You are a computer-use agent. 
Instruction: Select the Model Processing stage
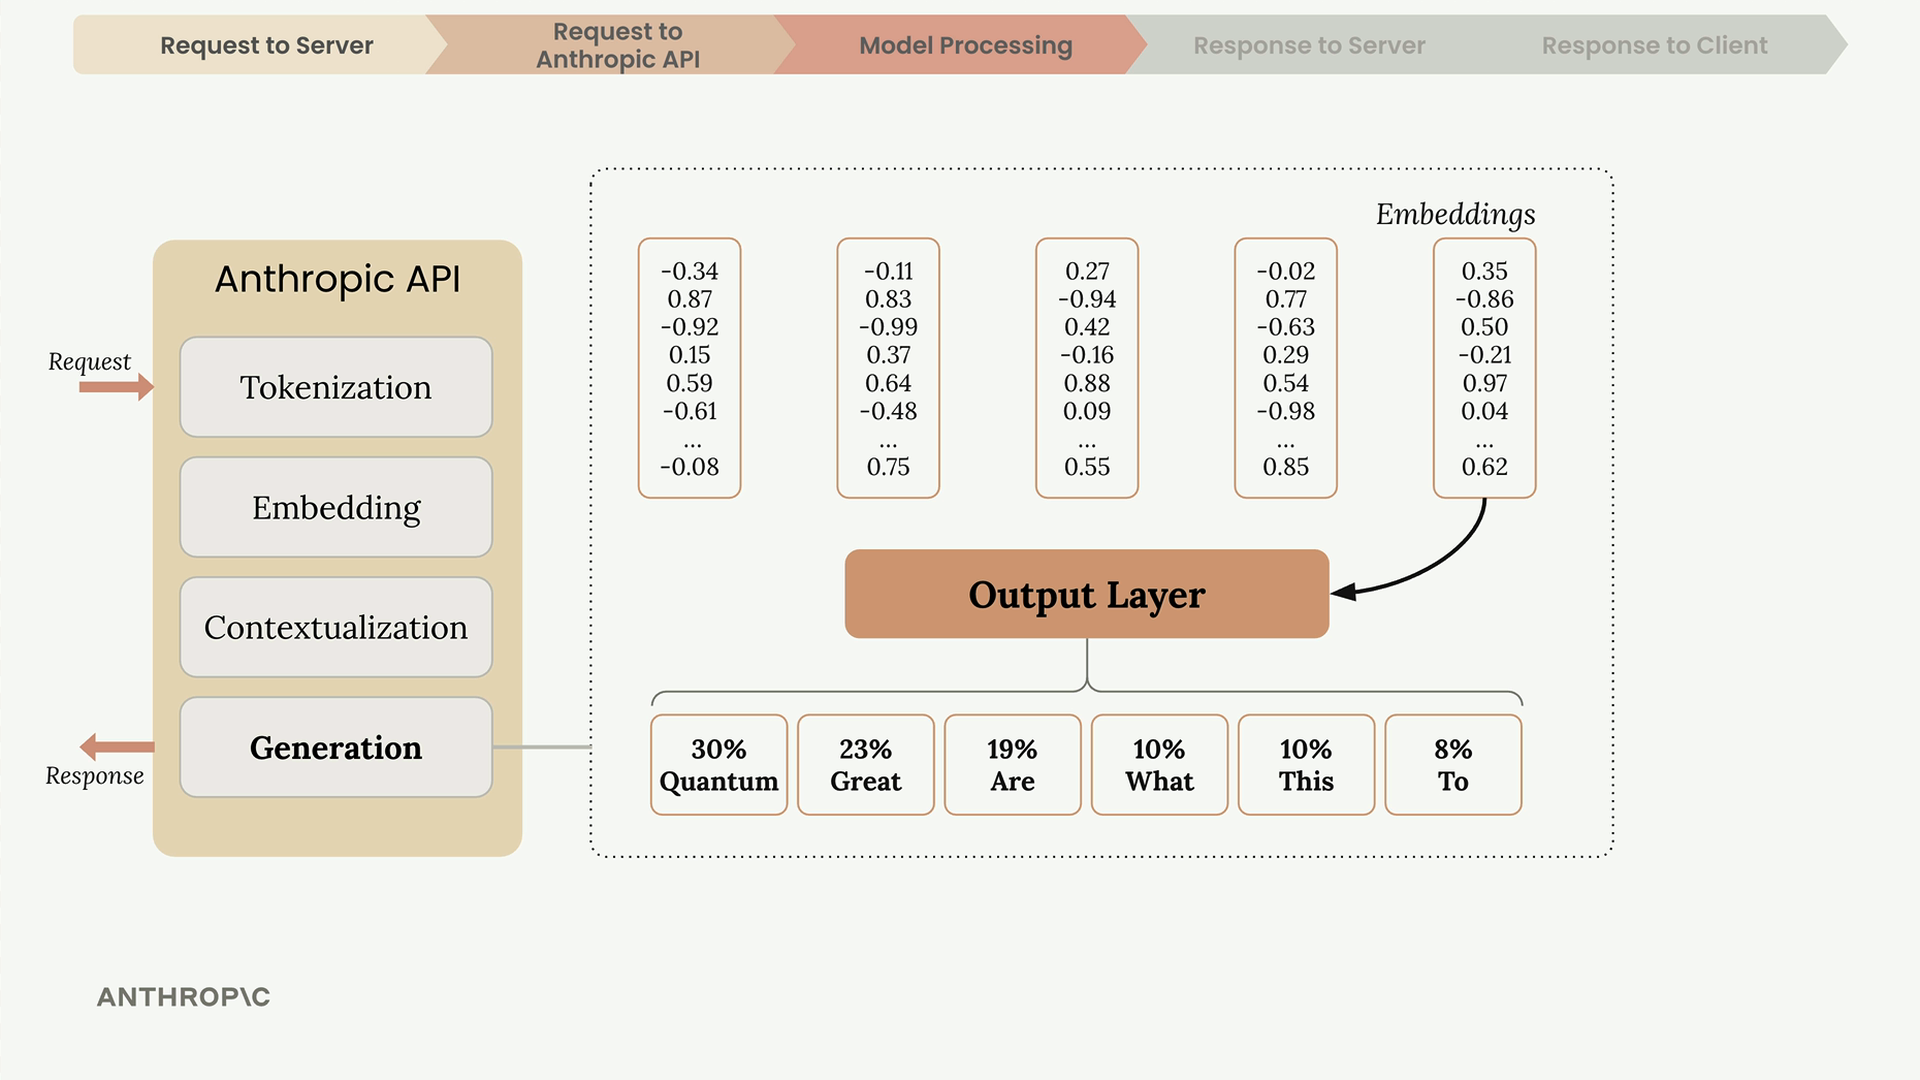965,45
